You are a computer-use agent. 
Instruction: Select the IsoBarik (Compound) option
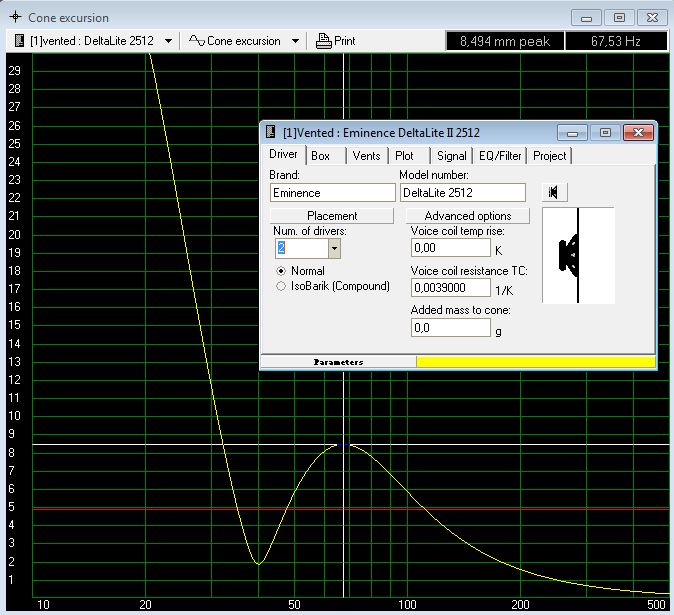(x=282, y=286)
